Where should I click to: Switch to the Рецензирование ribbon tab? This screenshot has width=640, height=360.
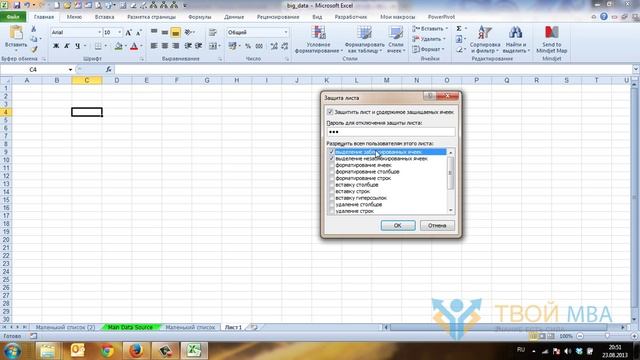278,17
